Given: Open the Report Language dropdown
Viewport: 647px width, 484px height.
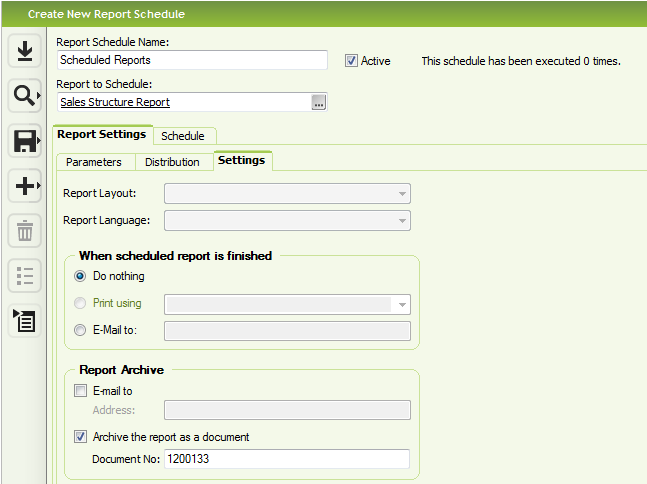Looking at the screenshot, I should pos(287,220).
